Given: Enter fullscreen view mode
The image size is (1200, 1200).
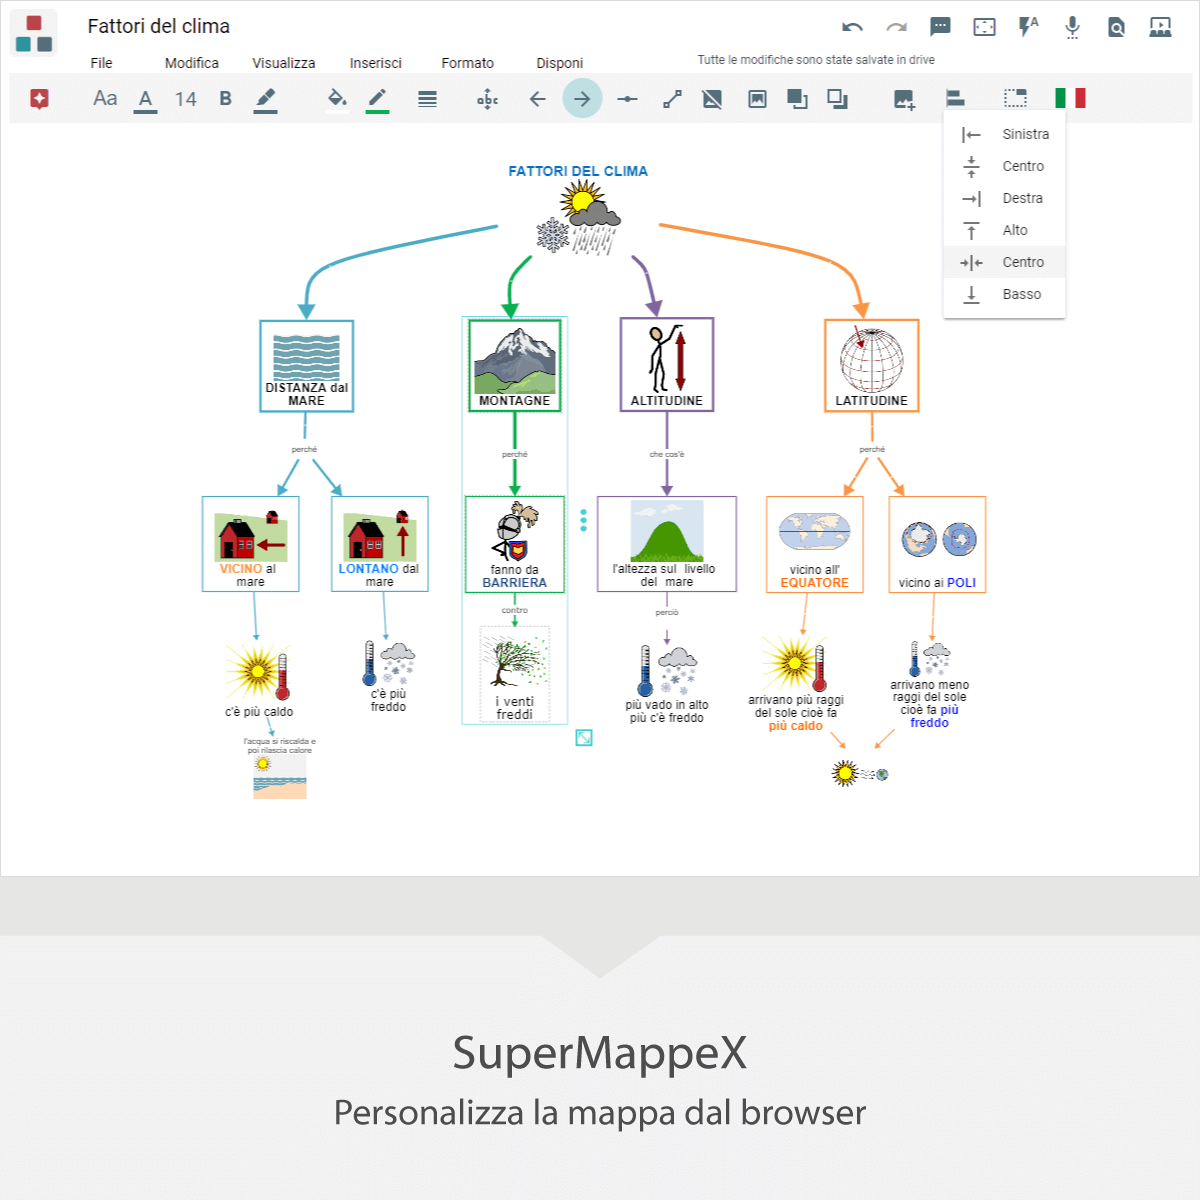Looking at the screenshot, I should (985, 27).
